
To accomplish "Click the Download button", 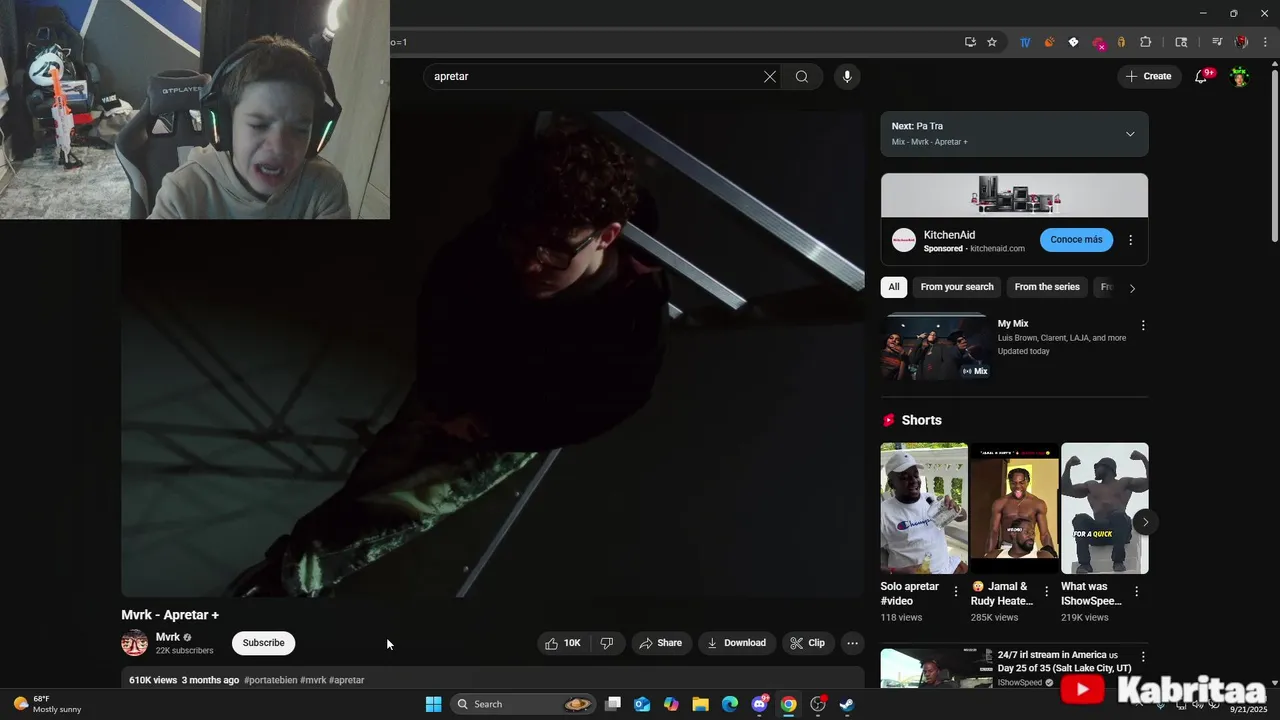I will tap(737, 643).
